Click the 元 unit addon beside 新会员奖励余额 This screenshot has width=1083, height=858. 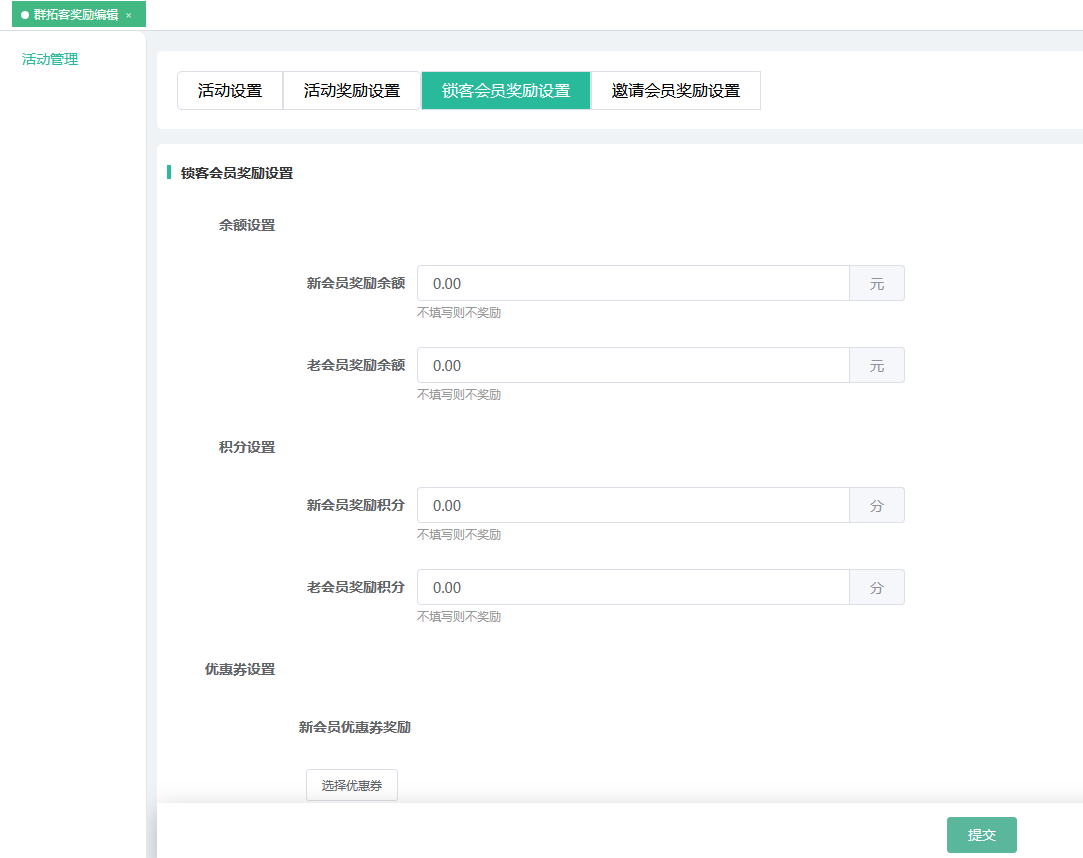[877, 284]
